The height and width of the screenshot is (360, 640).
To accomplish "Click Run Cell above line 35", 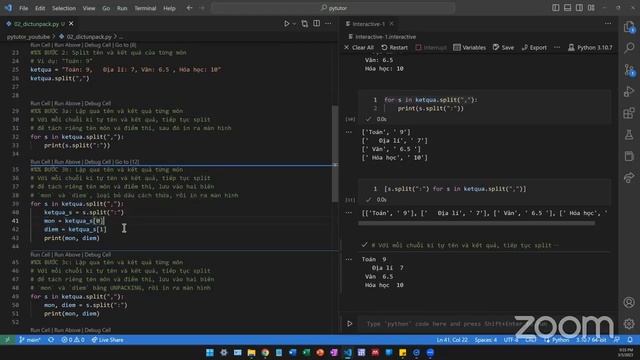I will click(40, 162).
